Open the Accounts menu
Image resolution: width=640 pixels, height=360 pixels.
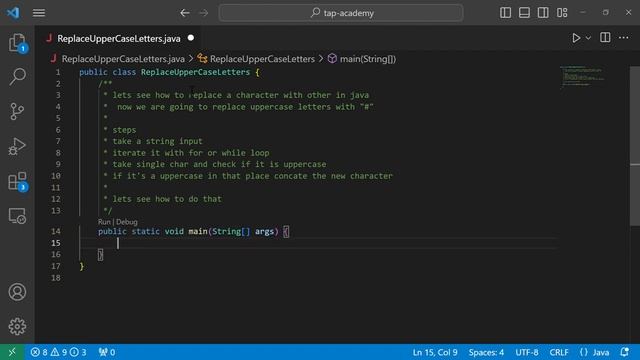point(17,292)
